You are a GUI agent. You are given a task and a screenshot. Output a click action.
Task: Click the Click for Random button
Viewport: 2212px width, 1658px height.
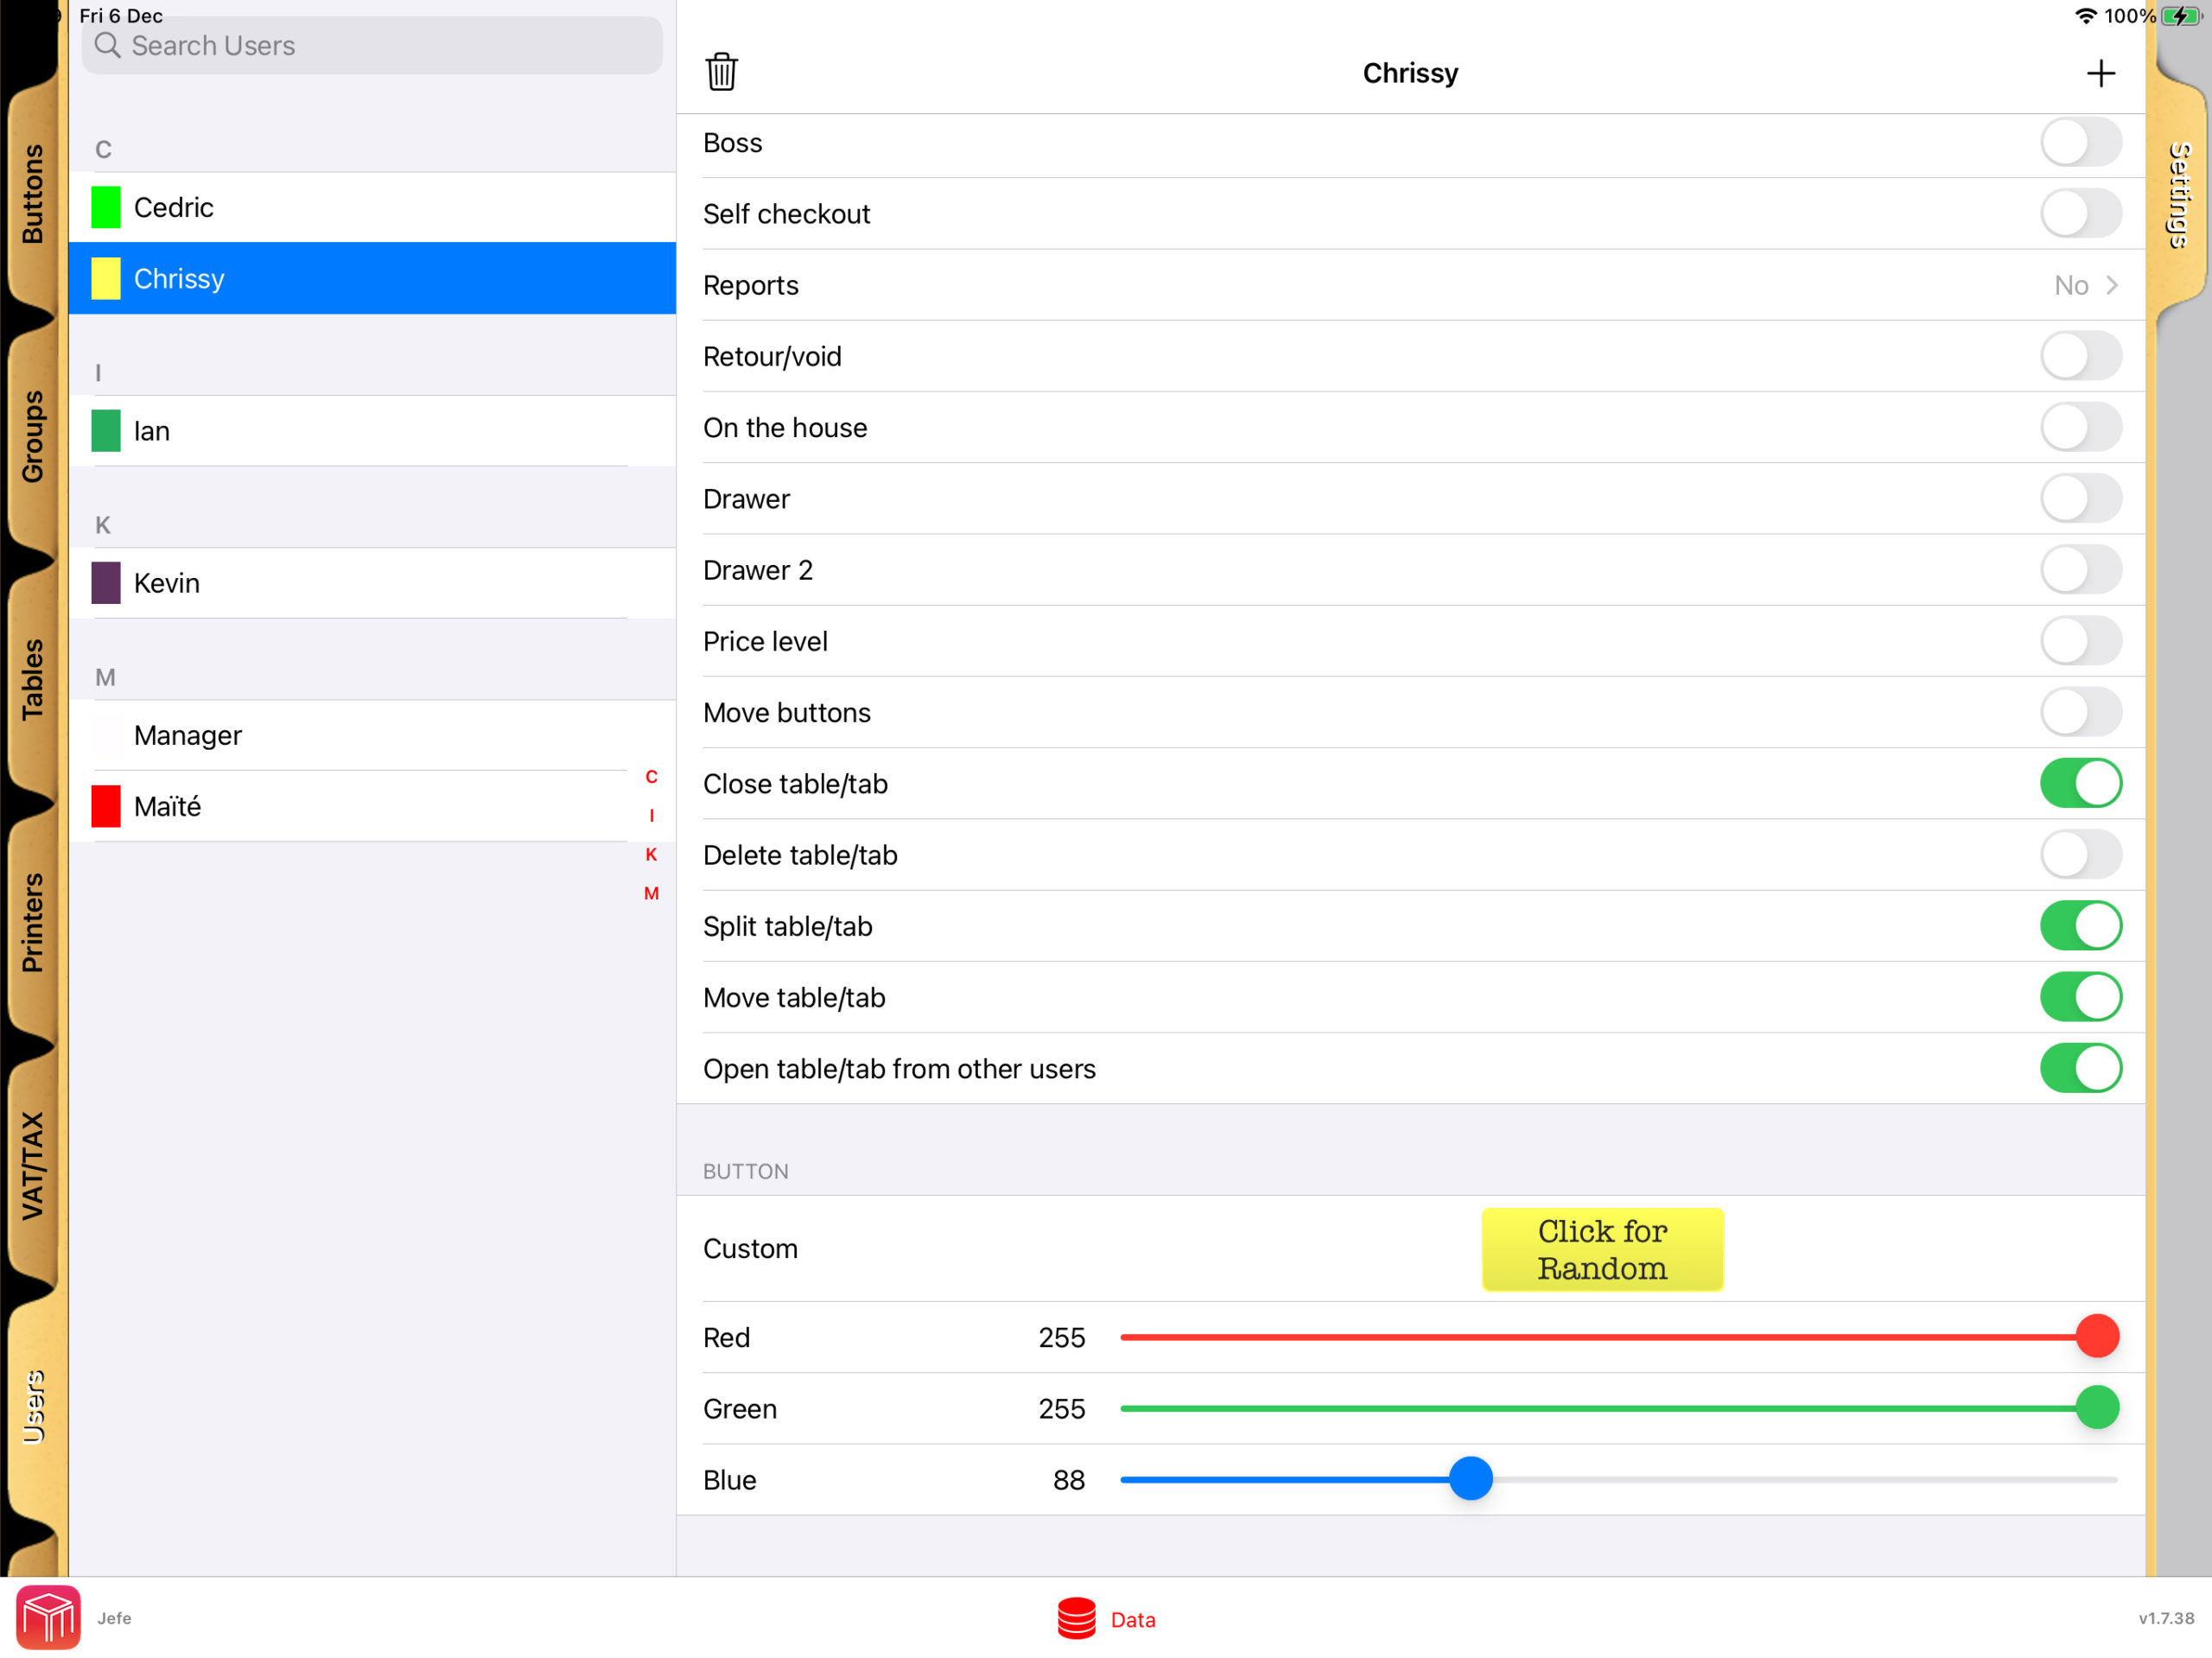[x=1600, y=1248]
